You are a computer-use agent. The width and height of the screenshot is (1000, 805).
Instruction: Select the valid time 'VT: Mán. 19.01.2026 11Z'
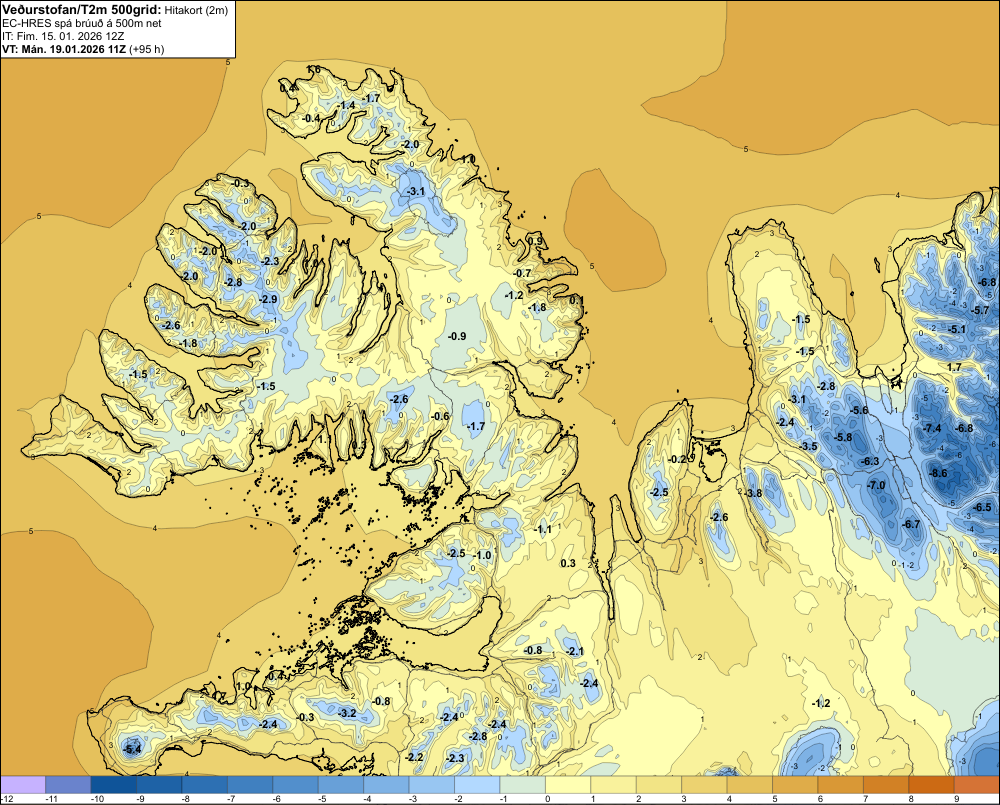tap(64, 49)
